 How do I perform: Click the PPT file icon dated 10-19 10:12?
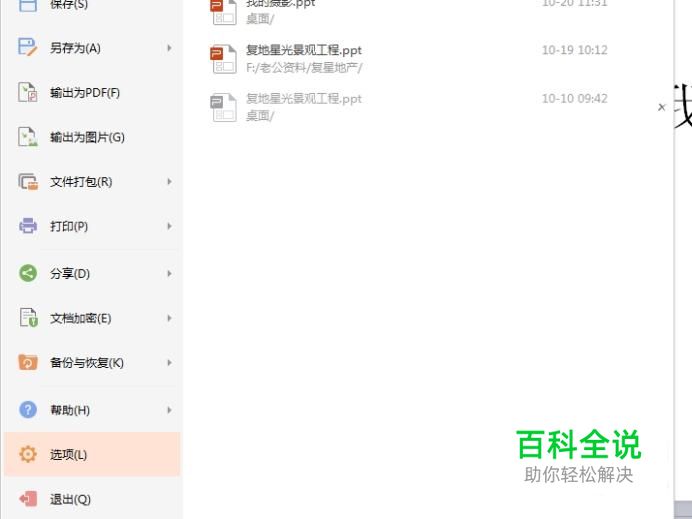point(223,59)
